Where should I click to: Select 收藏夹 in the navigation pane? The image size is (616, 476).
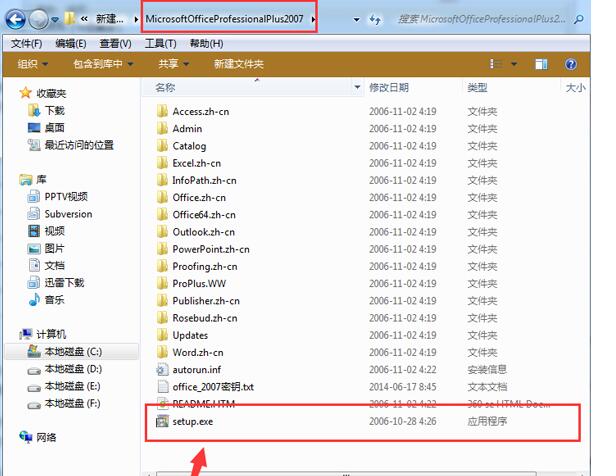51,93
